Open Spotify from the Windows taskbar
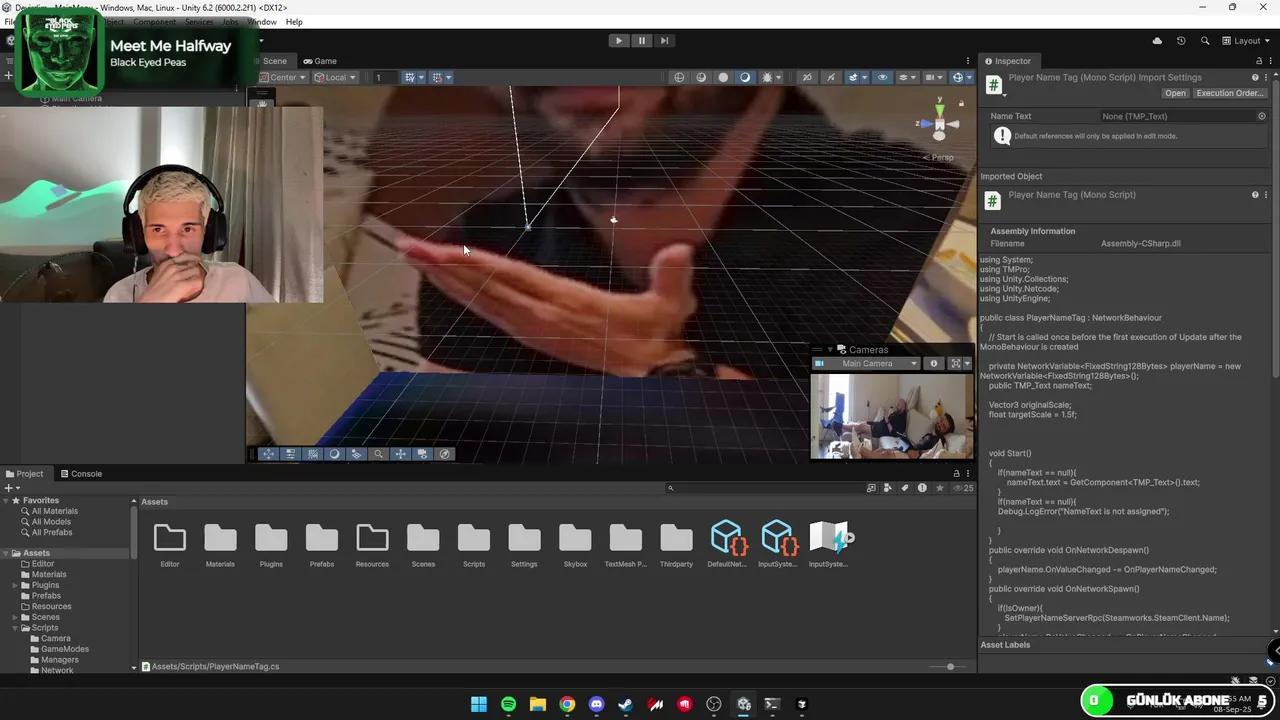Screen dimensions: 1280x720 (508, 704)
